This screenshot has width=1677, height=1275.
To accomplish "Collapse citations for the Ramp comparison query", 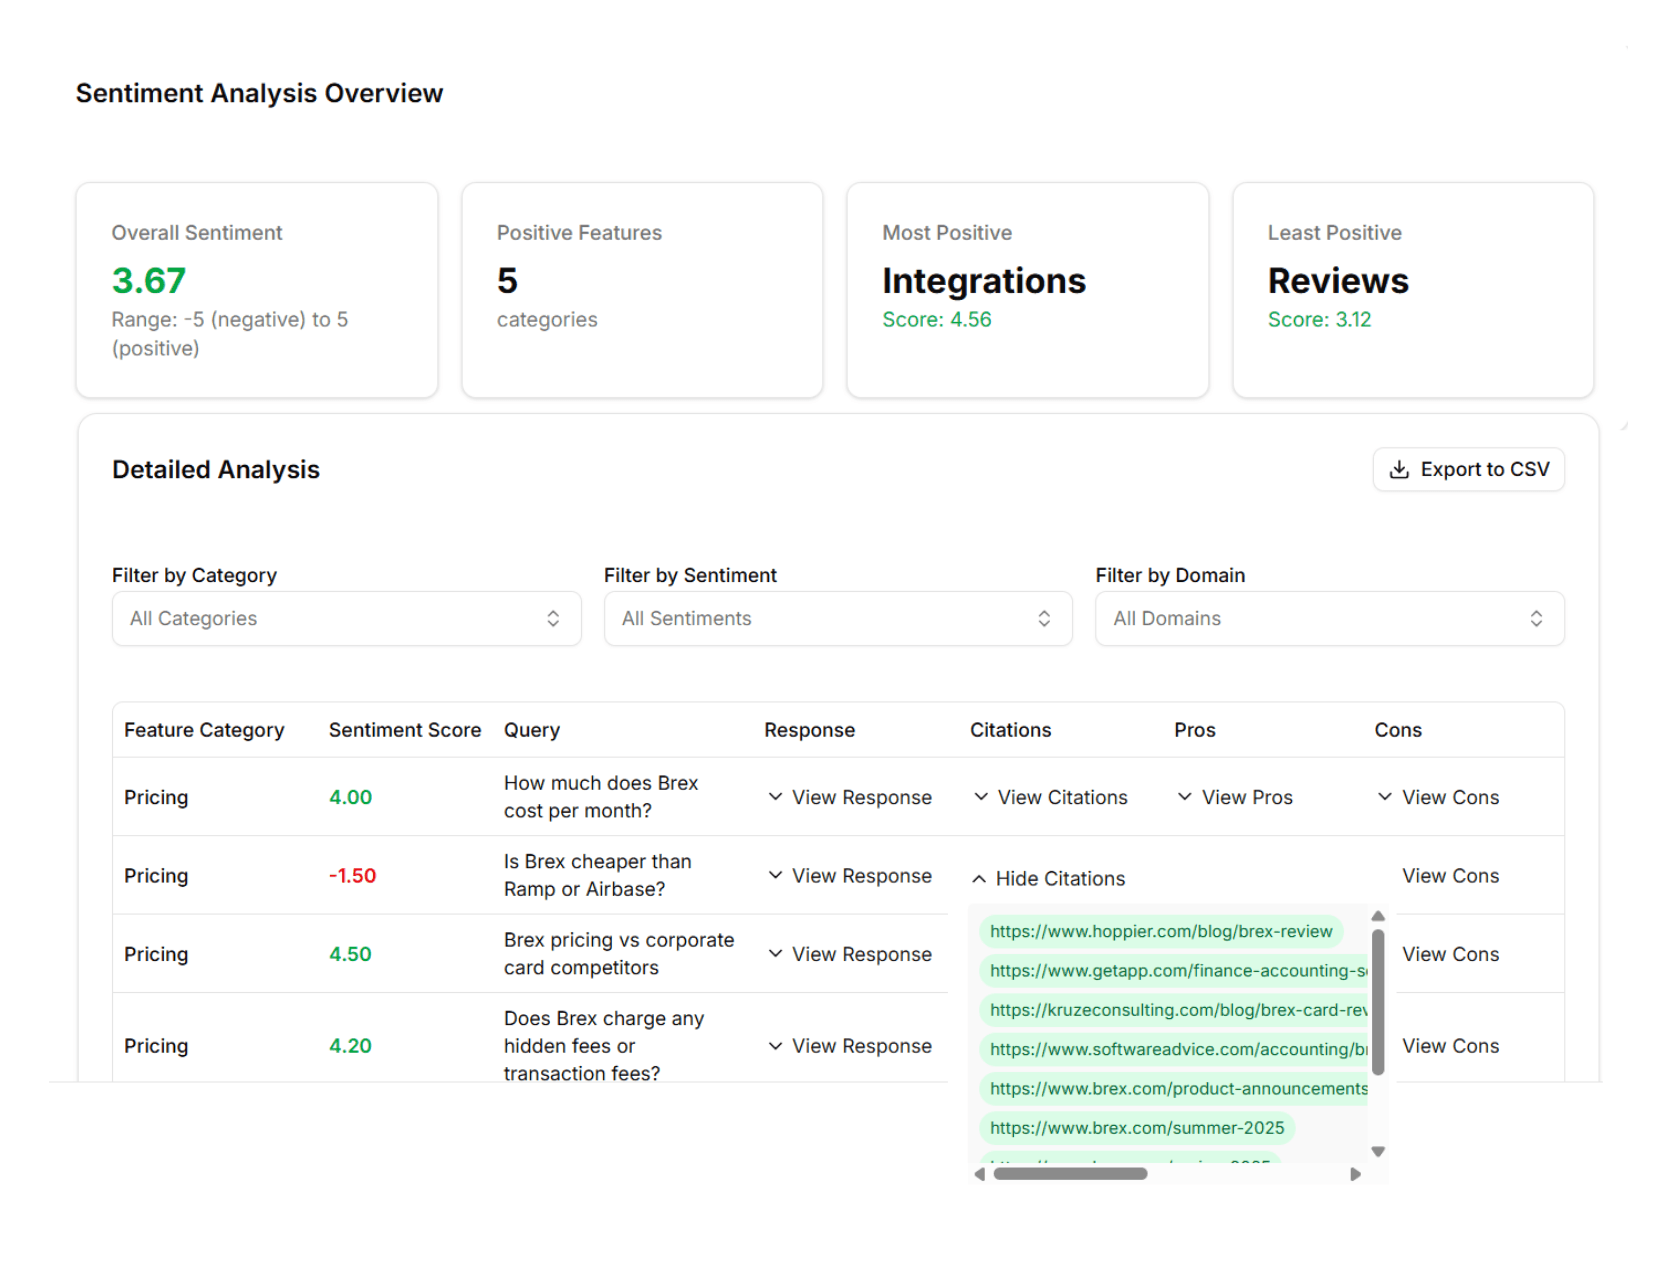I will 1047,878.
